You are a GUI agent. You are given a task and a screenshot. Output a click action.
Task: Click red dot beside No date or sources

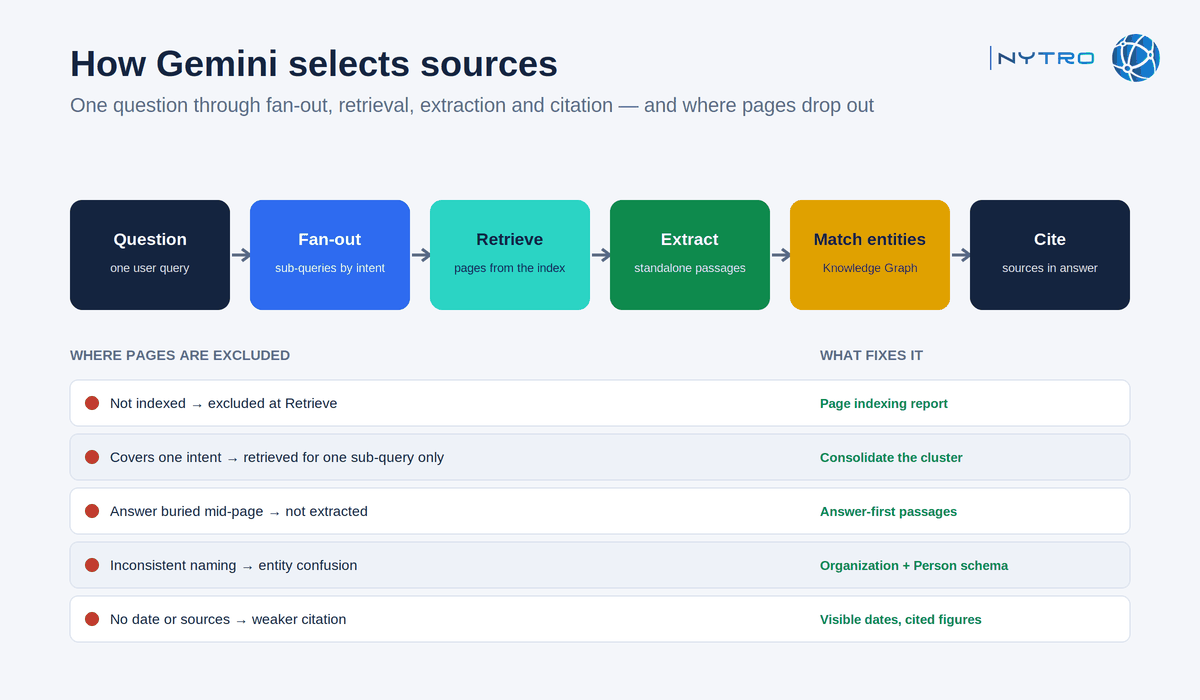[x=92, y=619]
